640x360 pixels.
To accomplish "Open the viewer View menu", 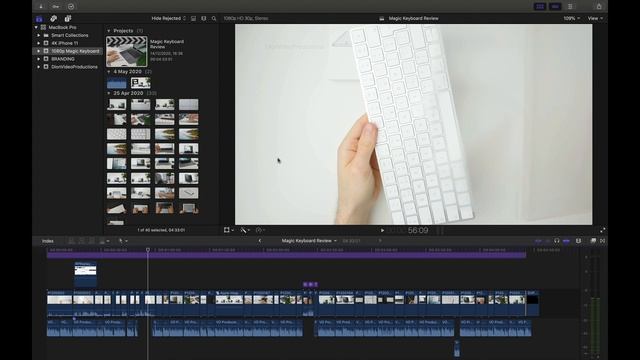I will (x=595, y=18).
